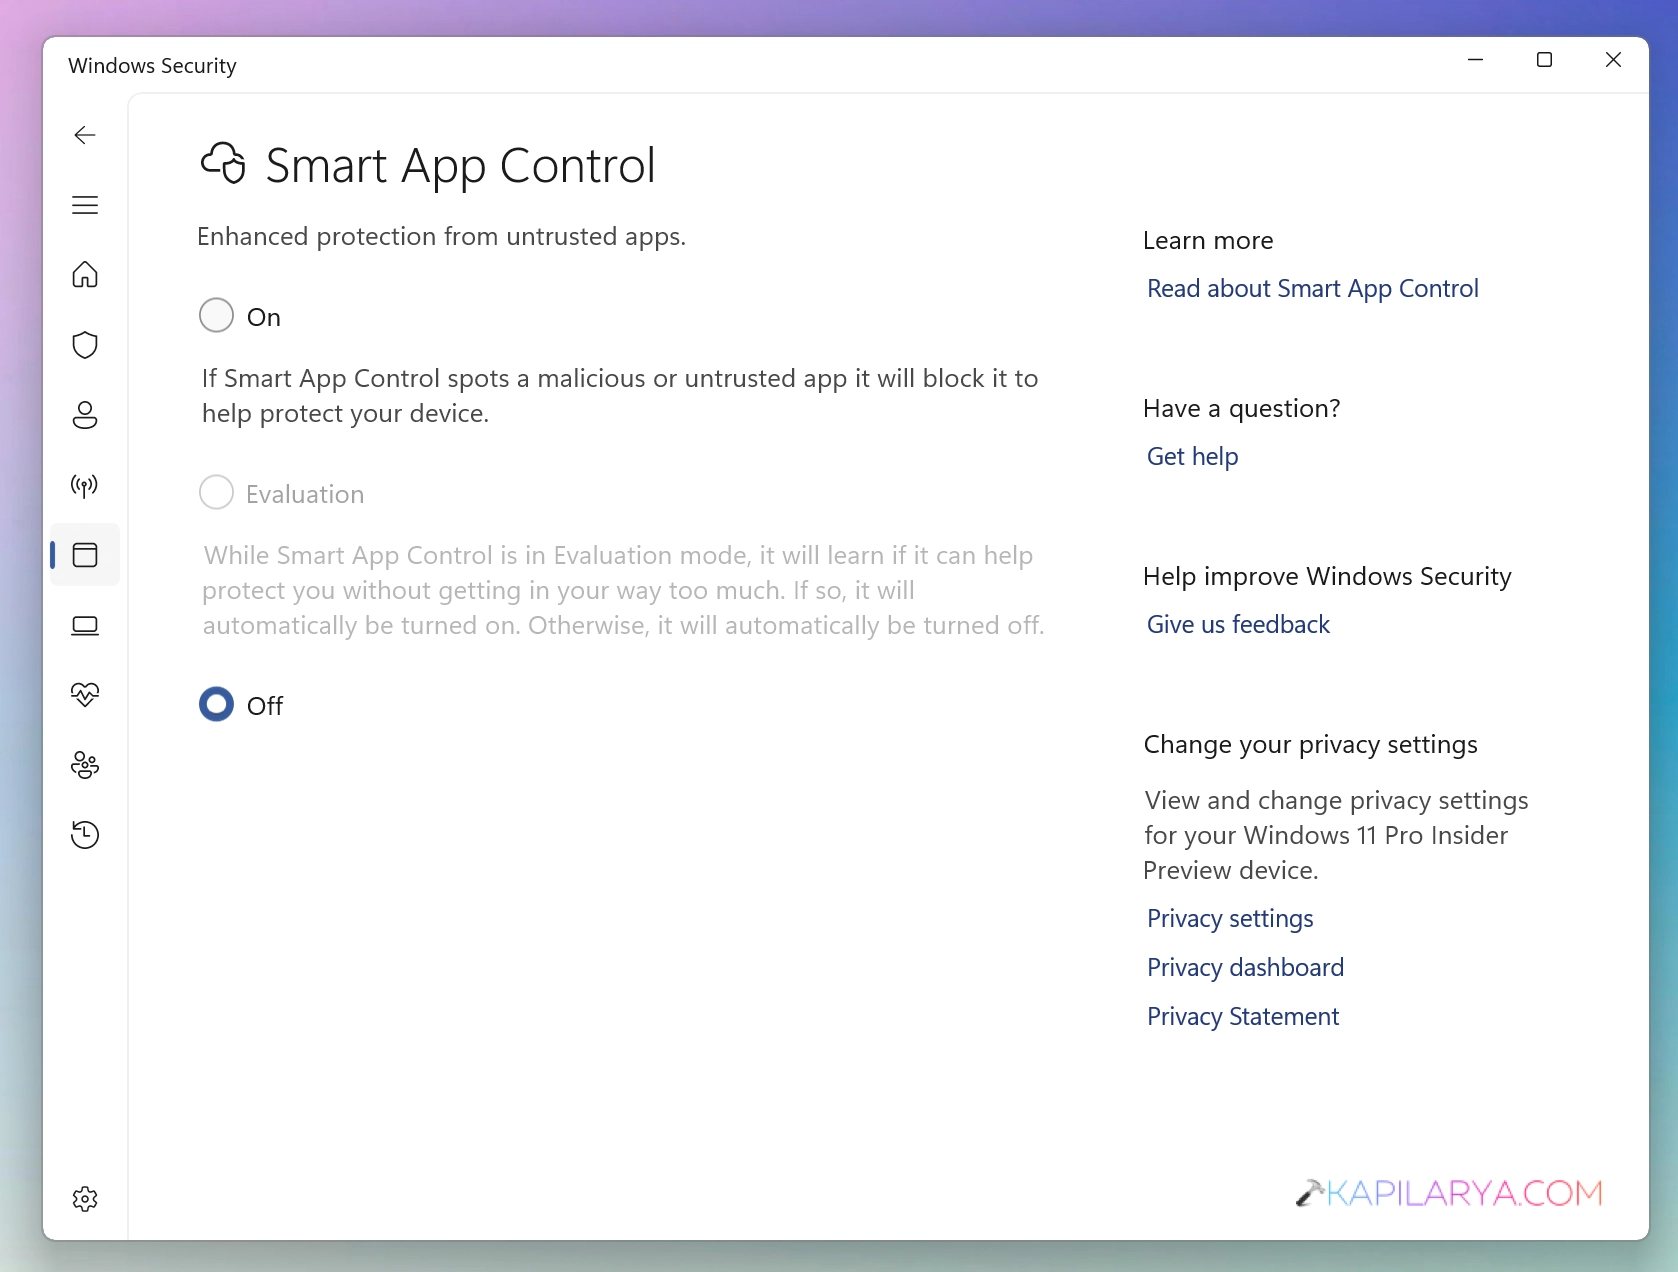Click 'Enhanced protection from untrusted apps.' text
The height and width of the screenshot is (1272, 1678).
441,237
